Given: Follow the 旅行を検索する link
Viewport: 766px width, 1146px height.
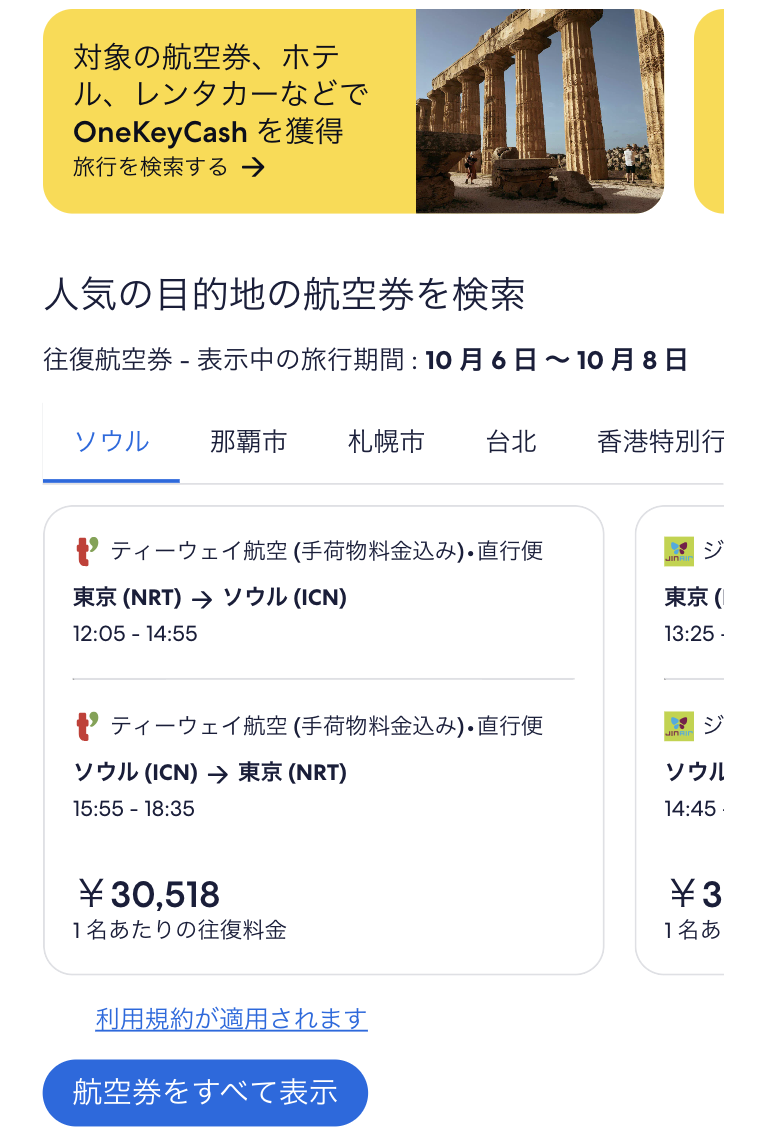Looking at the screenshot, I should [151, 167].
